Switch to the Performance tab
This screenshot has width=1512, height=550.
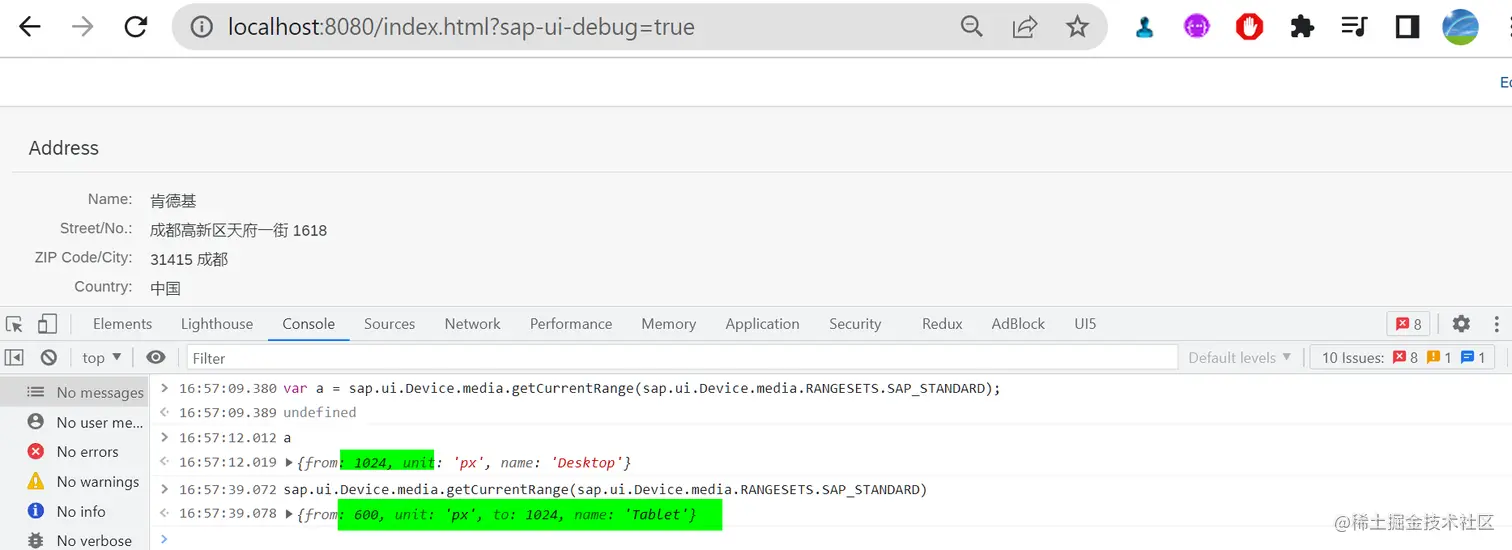(571, 324)
